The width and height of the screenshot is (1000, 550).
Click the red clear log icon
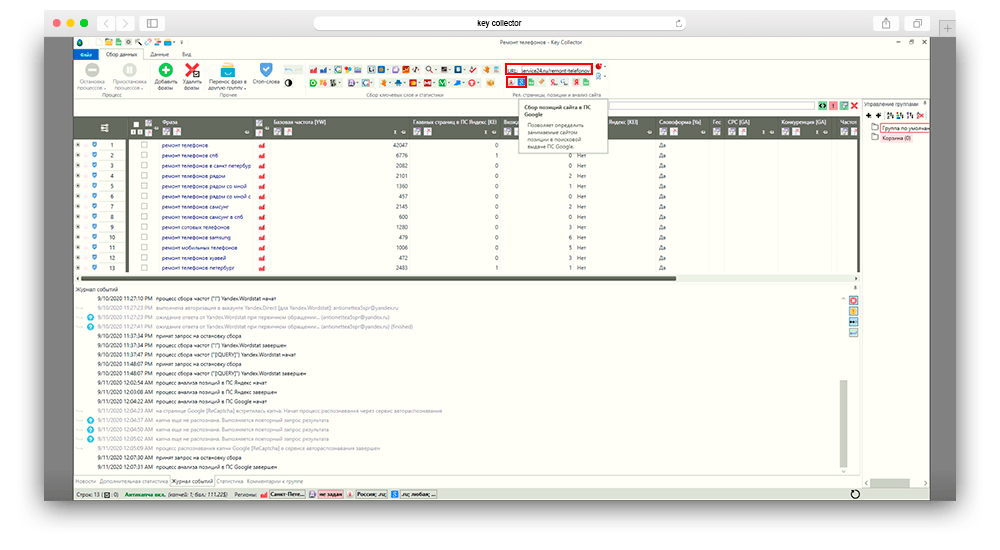pos(853,301)
